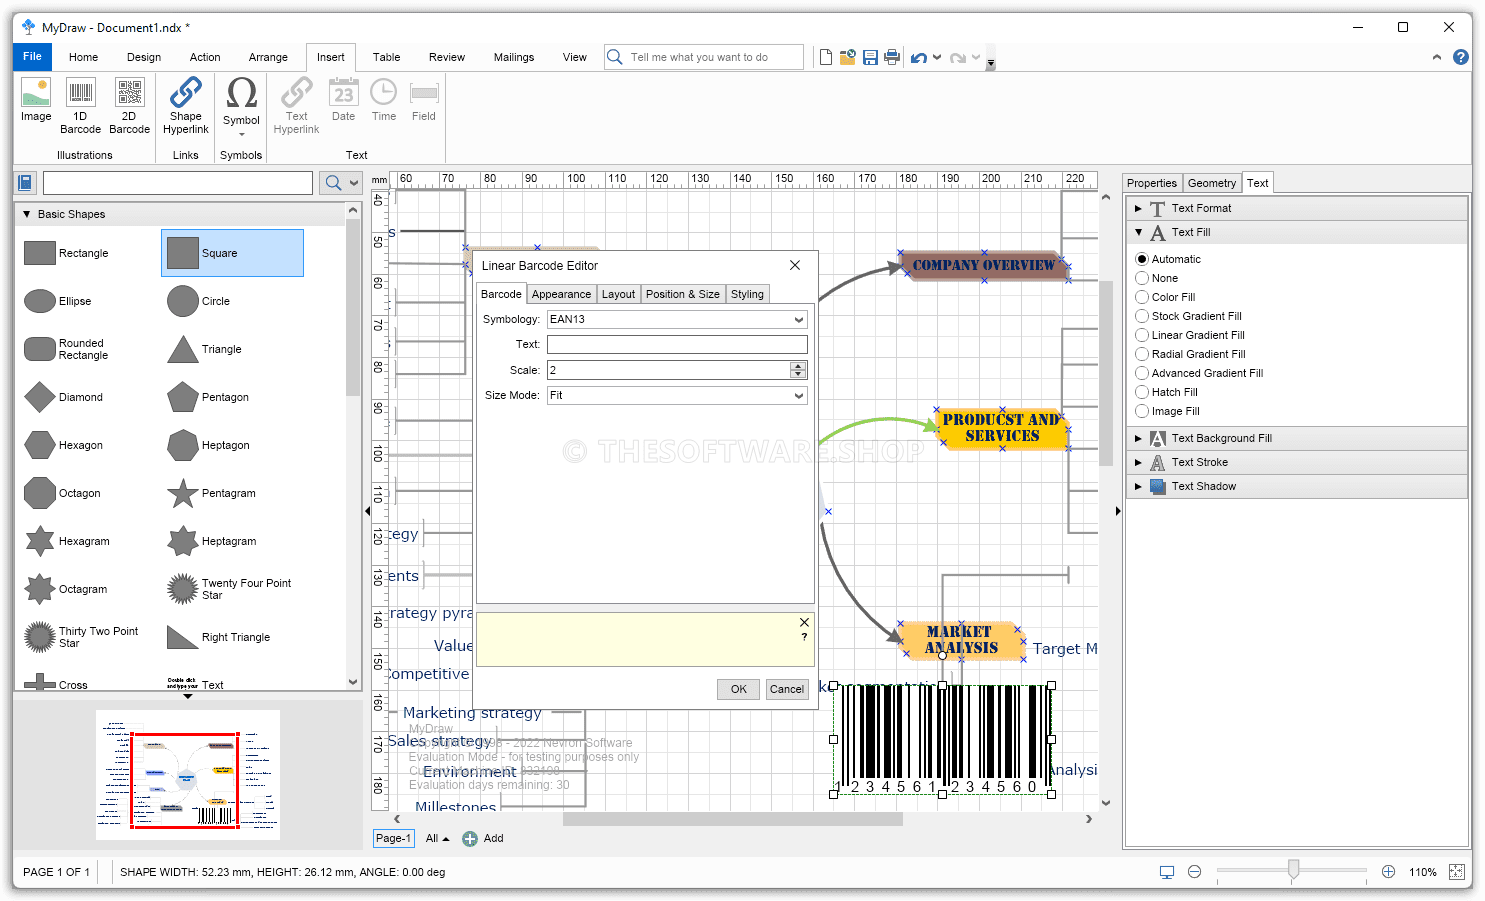
Task: Insert a Time field
Action: click(384, 100)
